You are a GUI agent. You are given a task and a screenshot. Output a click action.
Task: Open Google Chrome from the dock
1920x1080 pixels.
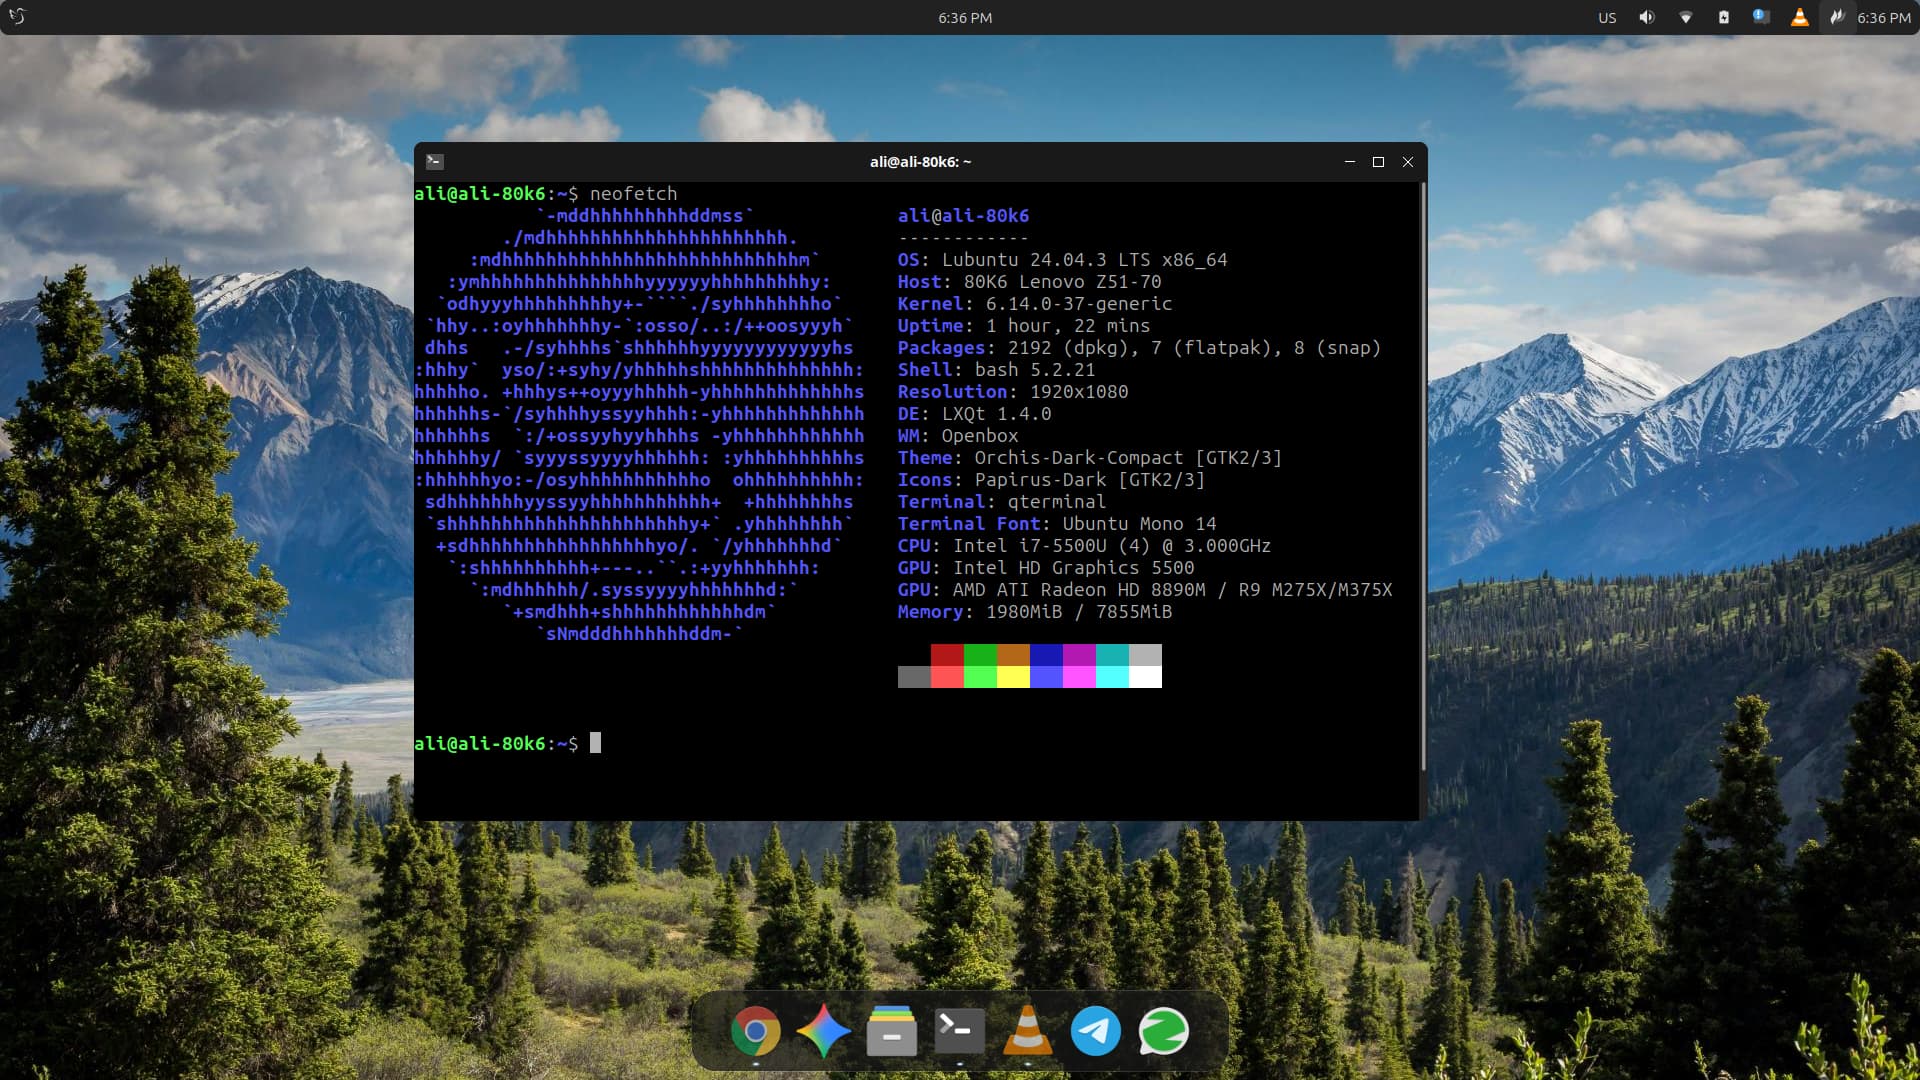pyautogui.click(x=755, y=1031)
